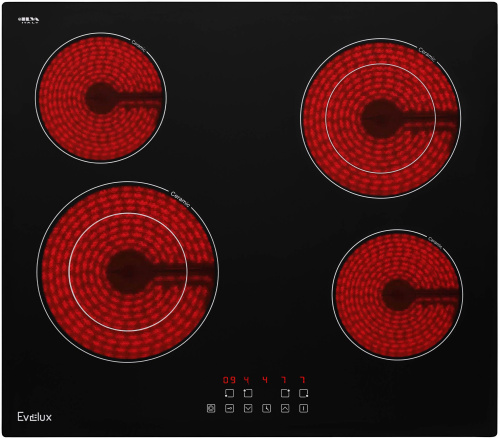Tap the power on/off touch key

pyautogui.click(x=303, y=408)
